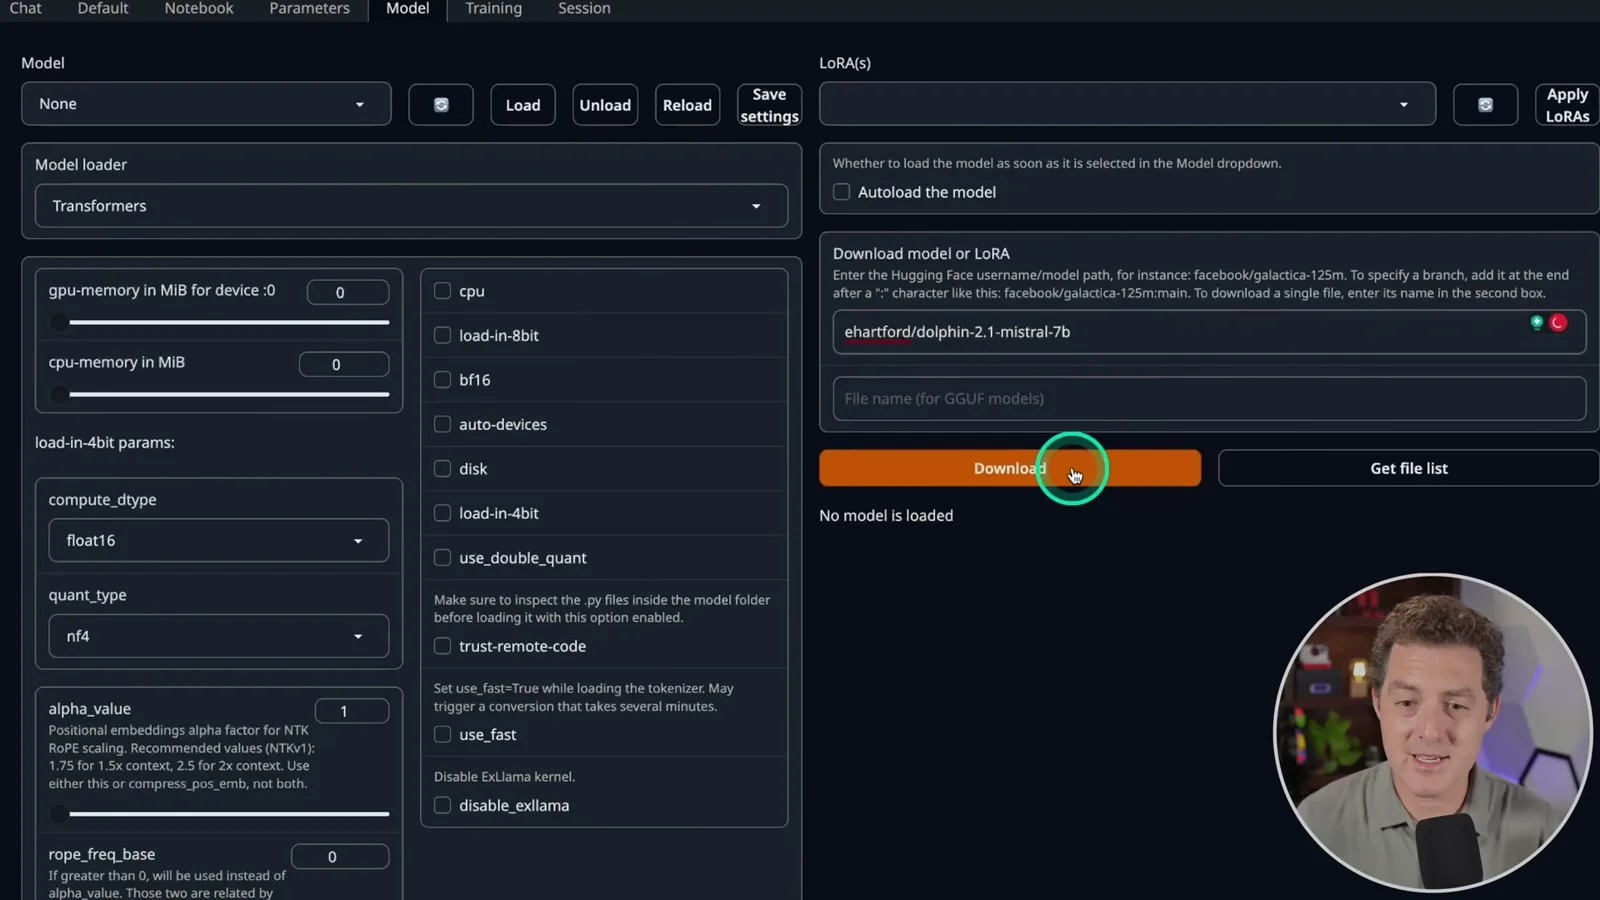Click the alpha_value slider track
Screen dimensions: 1600x900
tap(219, 814)
